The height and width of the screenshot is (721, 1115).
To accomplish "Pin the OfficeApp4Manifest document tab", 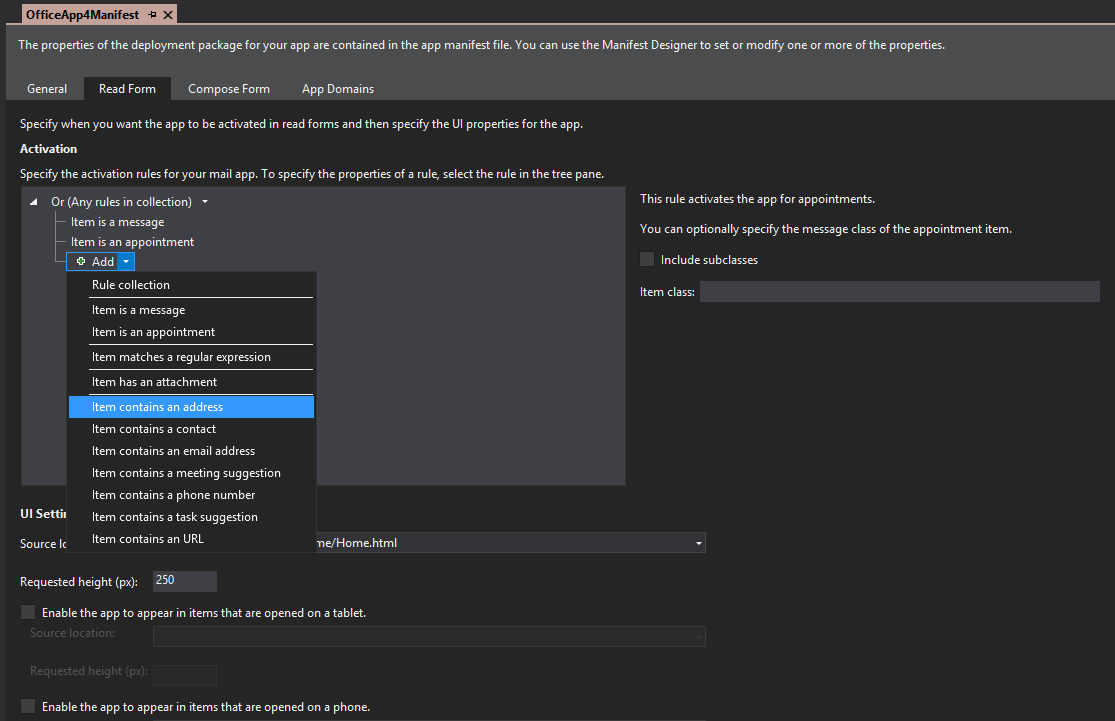I will coord(152,14).
